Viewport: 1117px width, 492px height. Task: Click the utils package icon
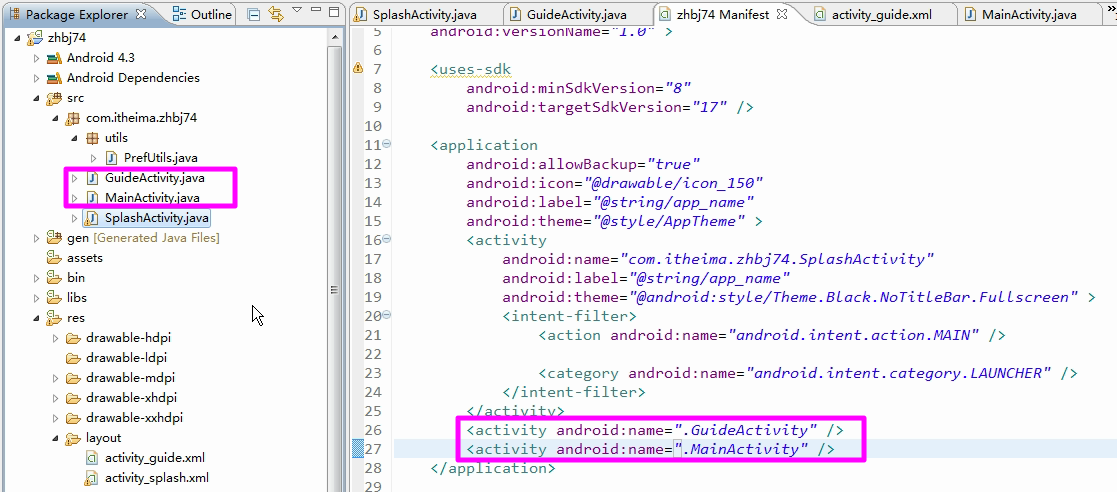[x=92, y=137]
